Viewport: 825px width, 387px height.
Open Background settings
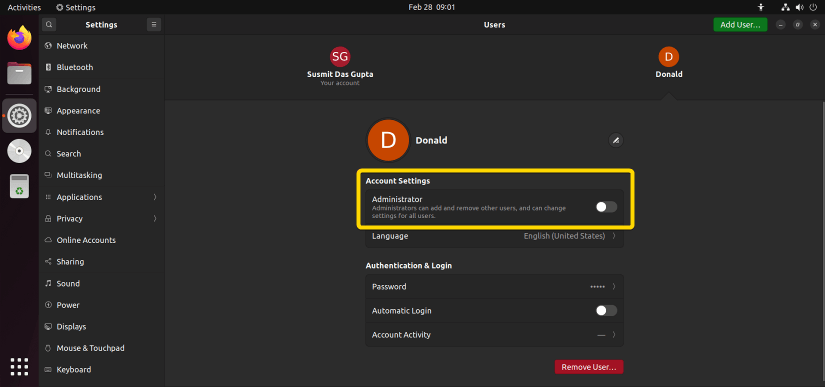point(102,89)
